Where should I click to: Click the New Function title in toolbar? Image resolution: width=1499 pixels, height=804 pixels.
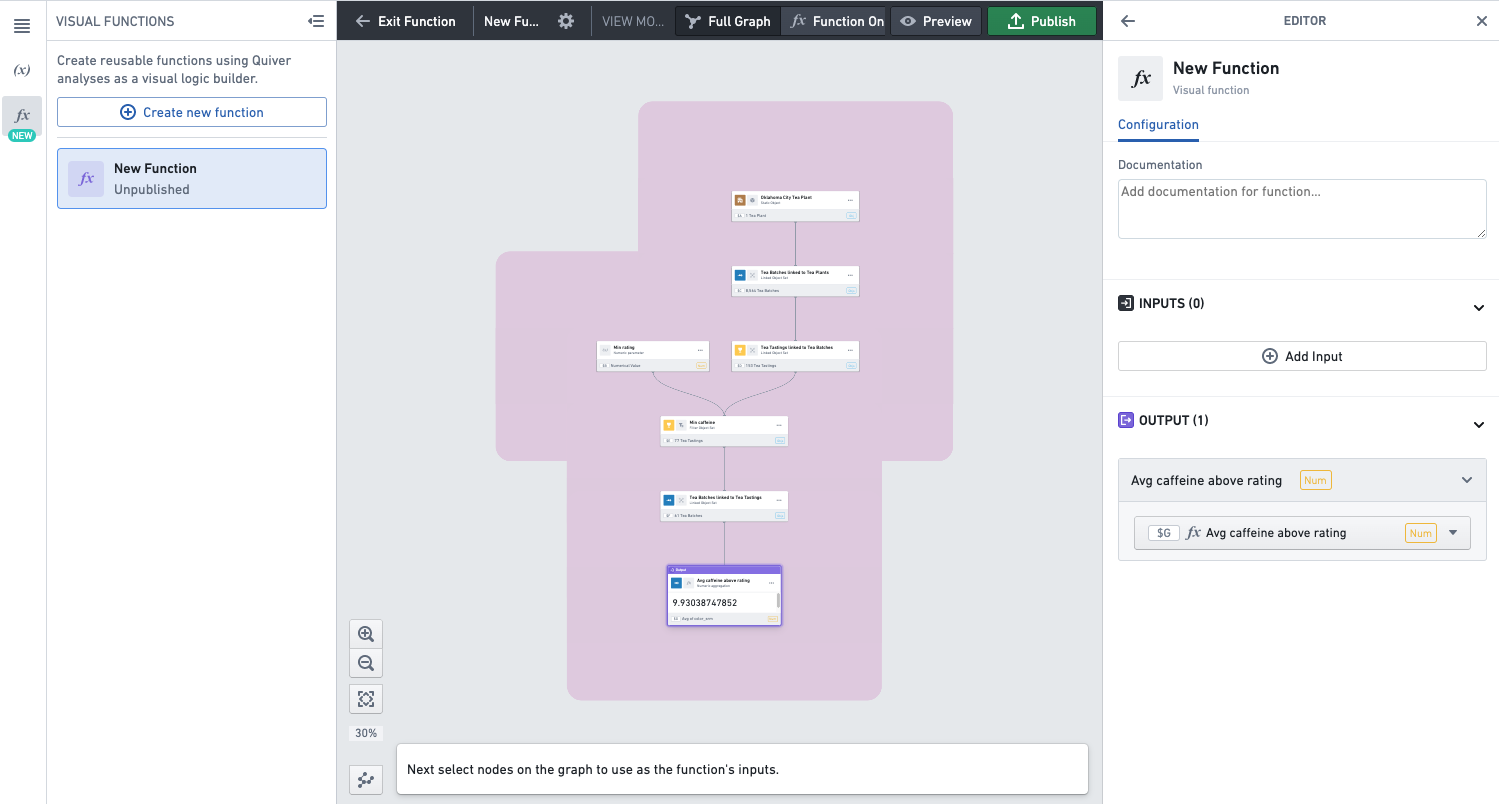tap(511, 21)
